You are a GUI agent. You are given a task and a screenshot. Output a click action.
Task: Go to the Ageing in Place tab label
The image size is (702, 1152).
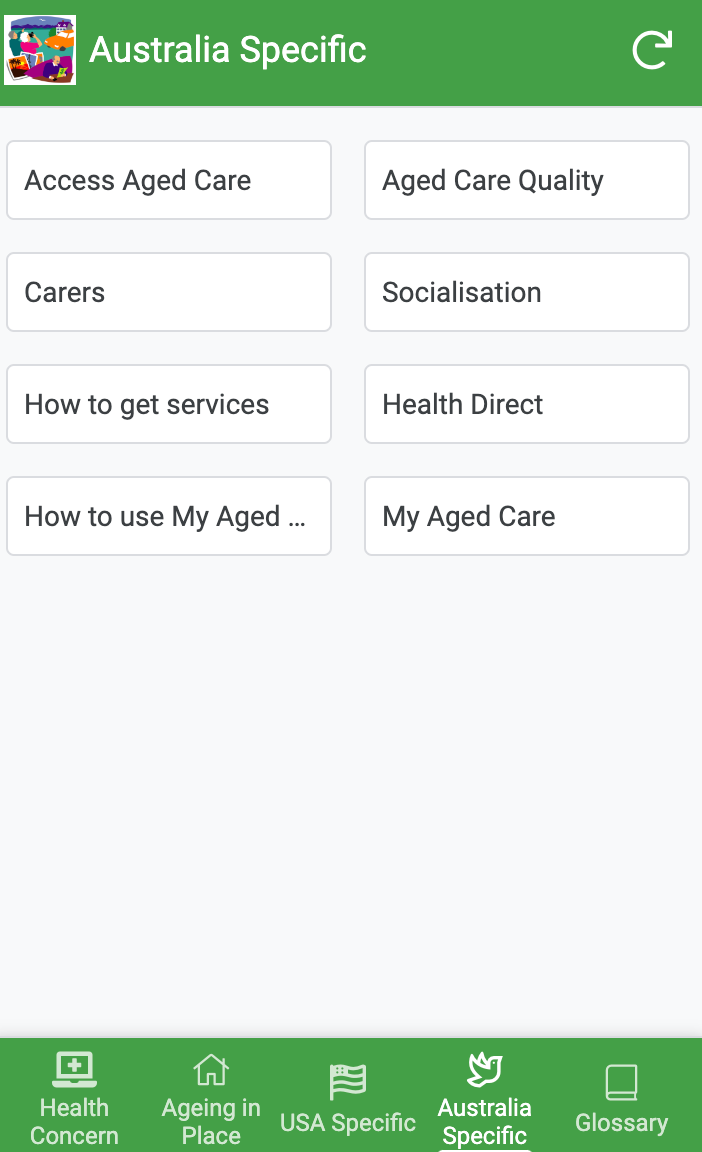pyautogui.click(x=211, y=1122)
